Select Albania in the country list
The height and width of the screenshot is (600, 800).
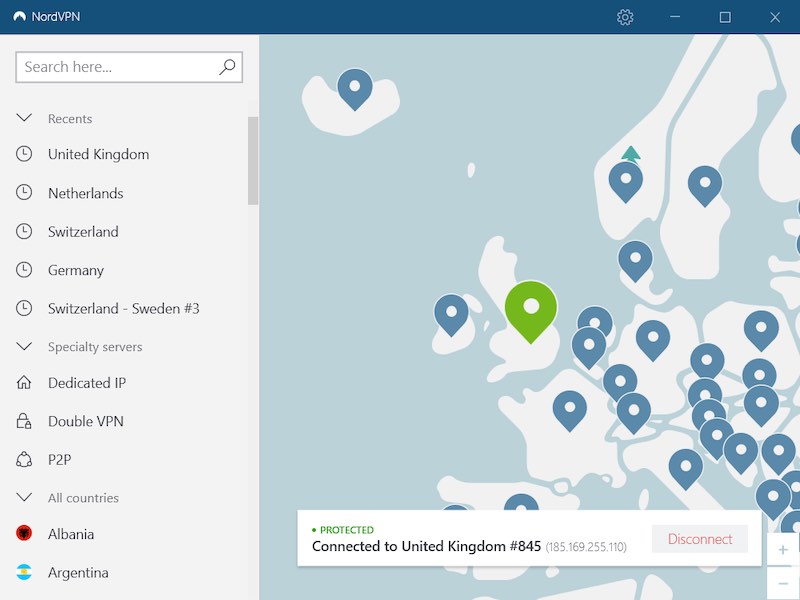[71, 534]
